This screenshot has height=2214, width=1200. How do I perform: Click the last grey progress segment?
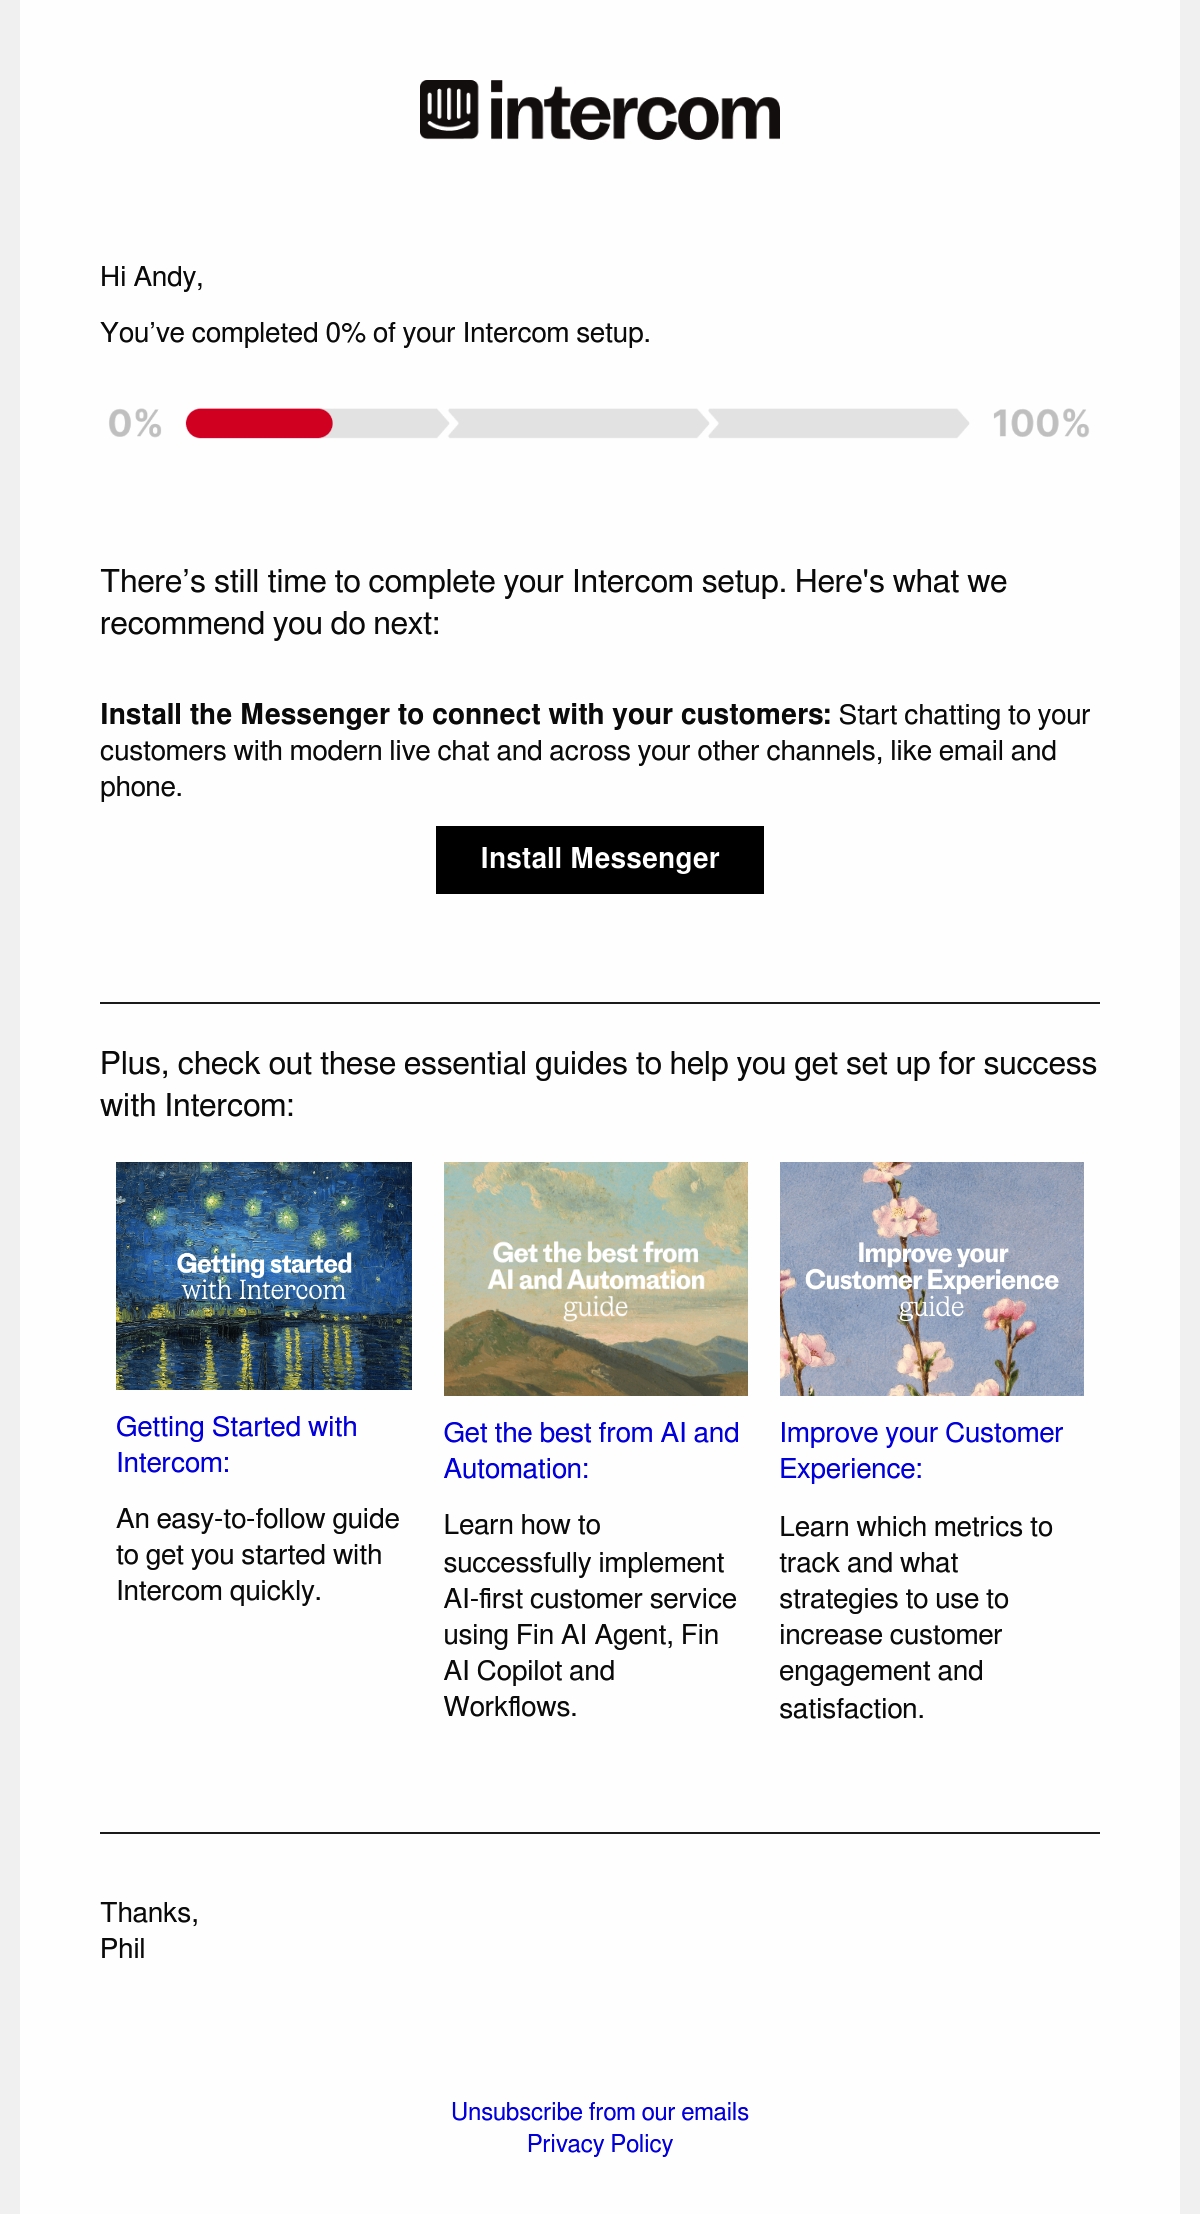click(838, 424)
